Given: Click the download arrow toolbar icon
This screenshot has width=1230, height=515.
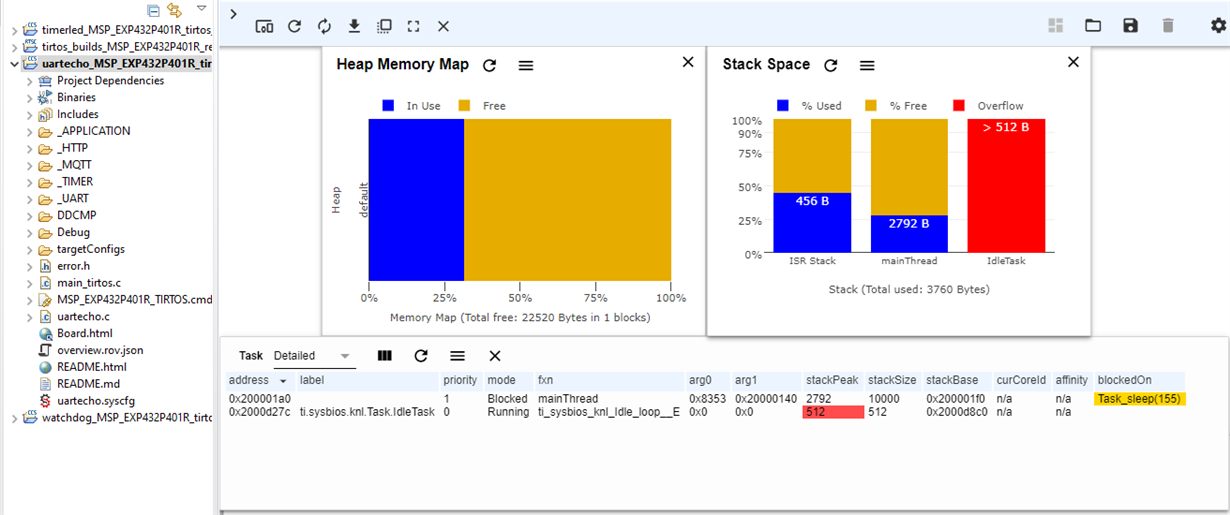Looking at the screenshot, I should tap(354, 26).
